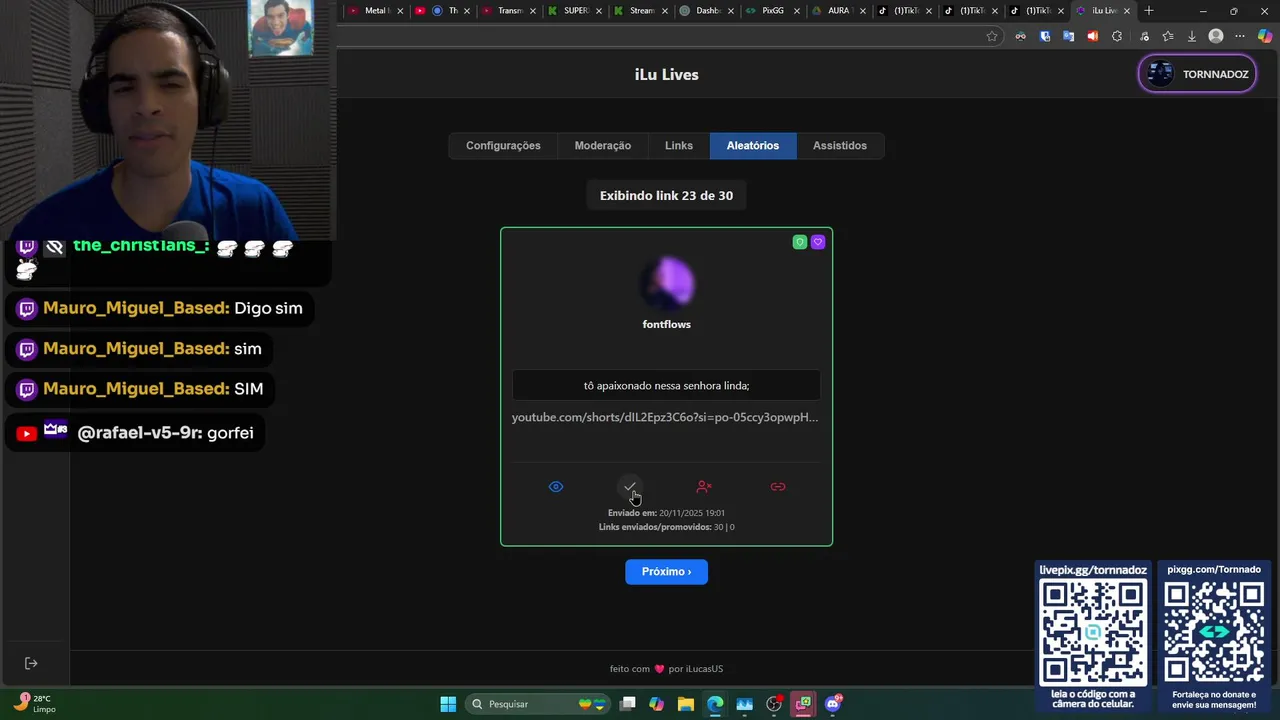Click the logout icon at bottom left
This screenshot has width=1280, height=720.
pos(31,663)
